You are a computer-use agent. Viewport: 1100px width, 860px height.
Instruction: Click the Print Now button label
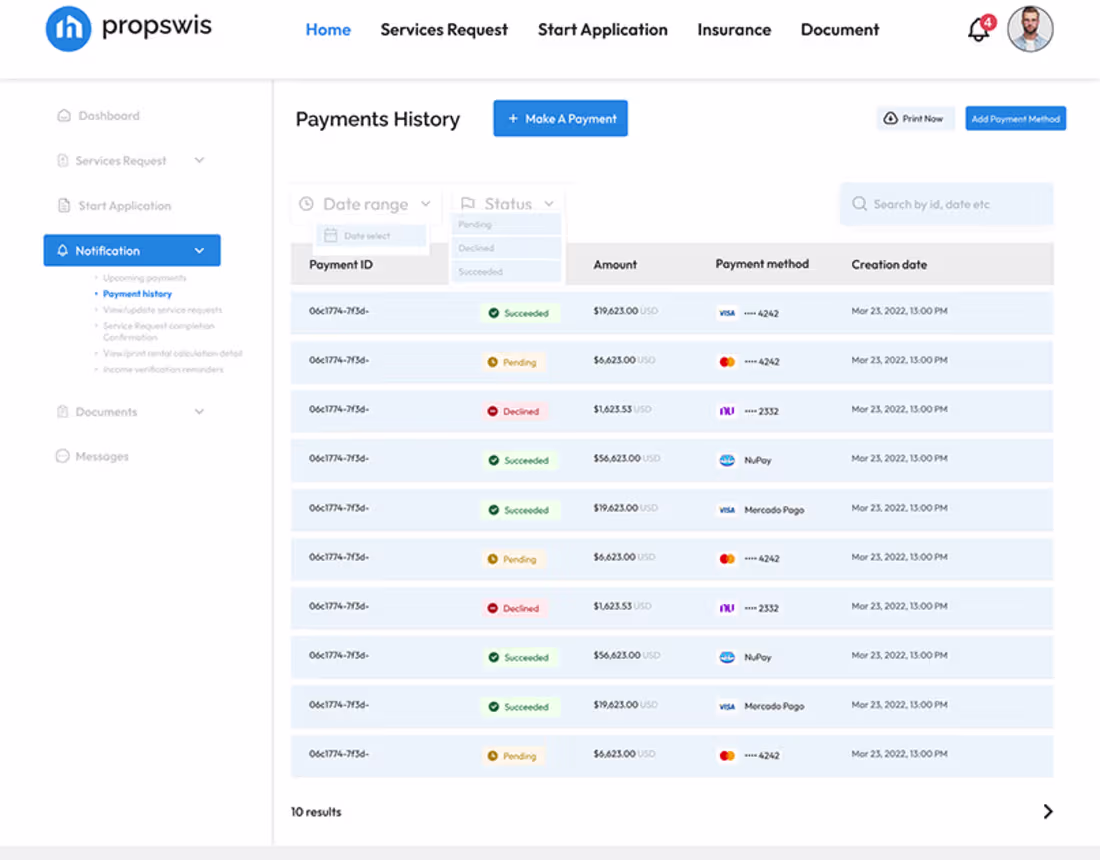point(923,119)
